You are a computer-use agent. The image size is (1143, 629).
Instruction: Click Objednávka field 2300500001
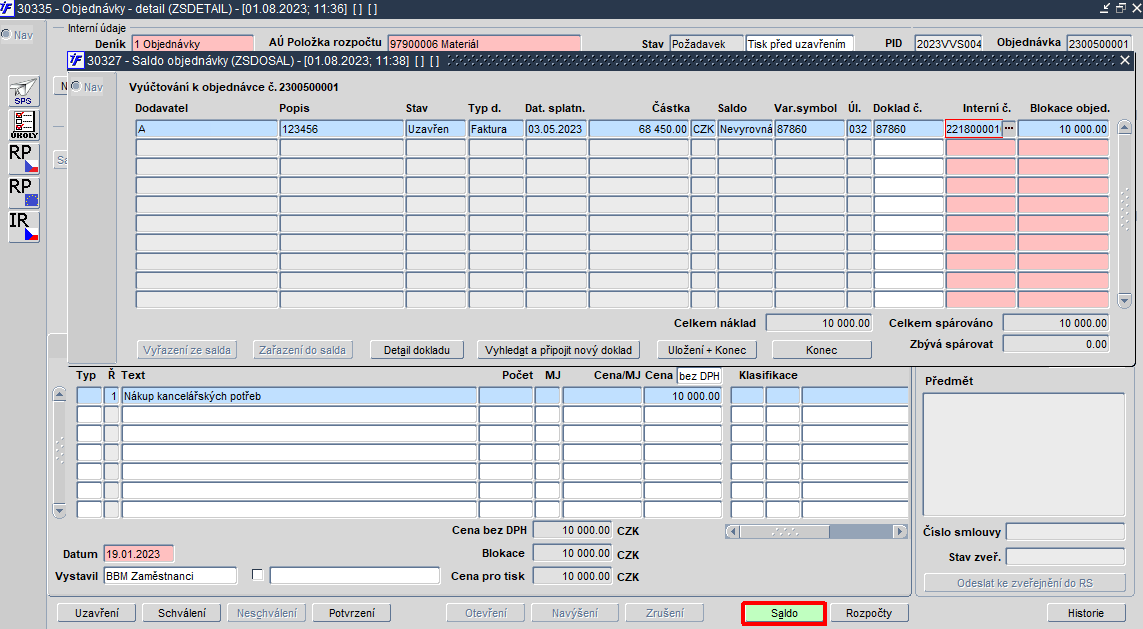(x=1099, y=44)
